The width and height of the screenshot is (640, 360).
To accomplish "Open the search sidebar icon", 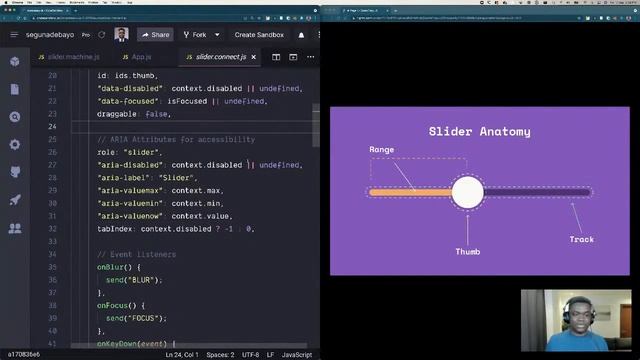I will click(x=15, y=117).
